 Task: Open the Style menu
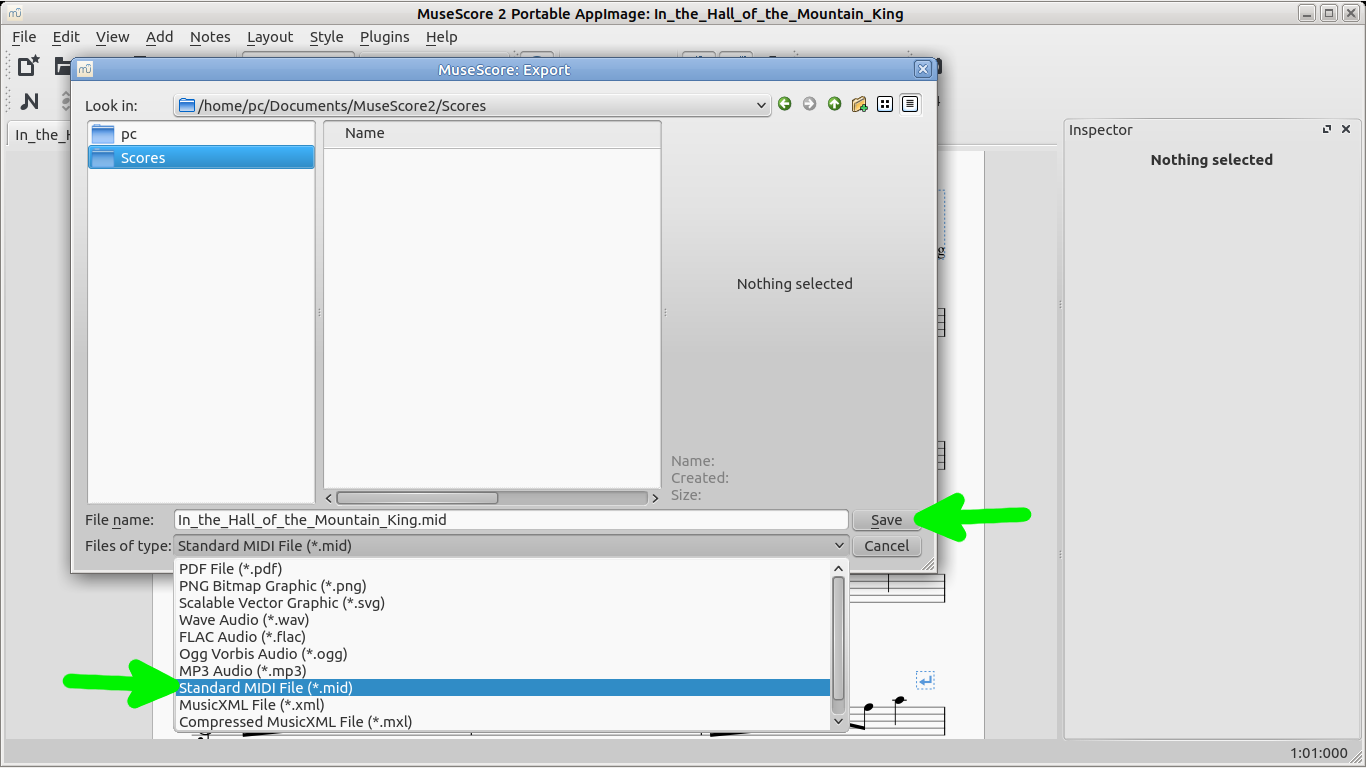coord(326,37)
